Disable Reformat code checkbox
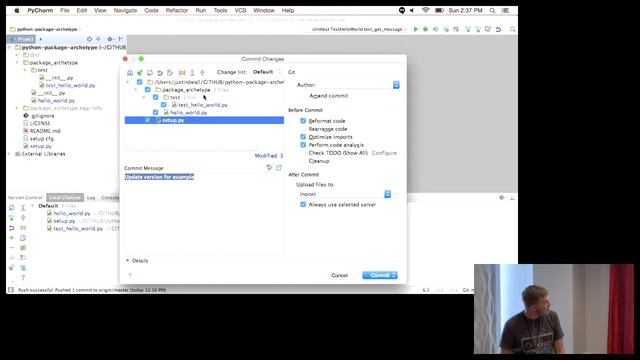Screen dimensions: 640x360 pos(303,121)
